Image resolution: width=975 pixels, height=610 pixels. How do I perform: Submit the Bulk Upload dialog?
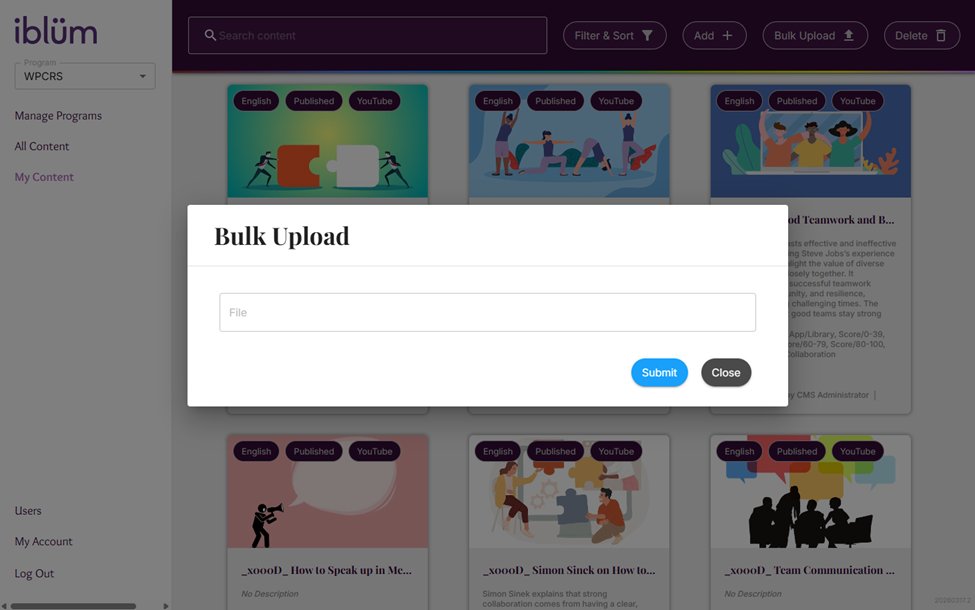659,372
